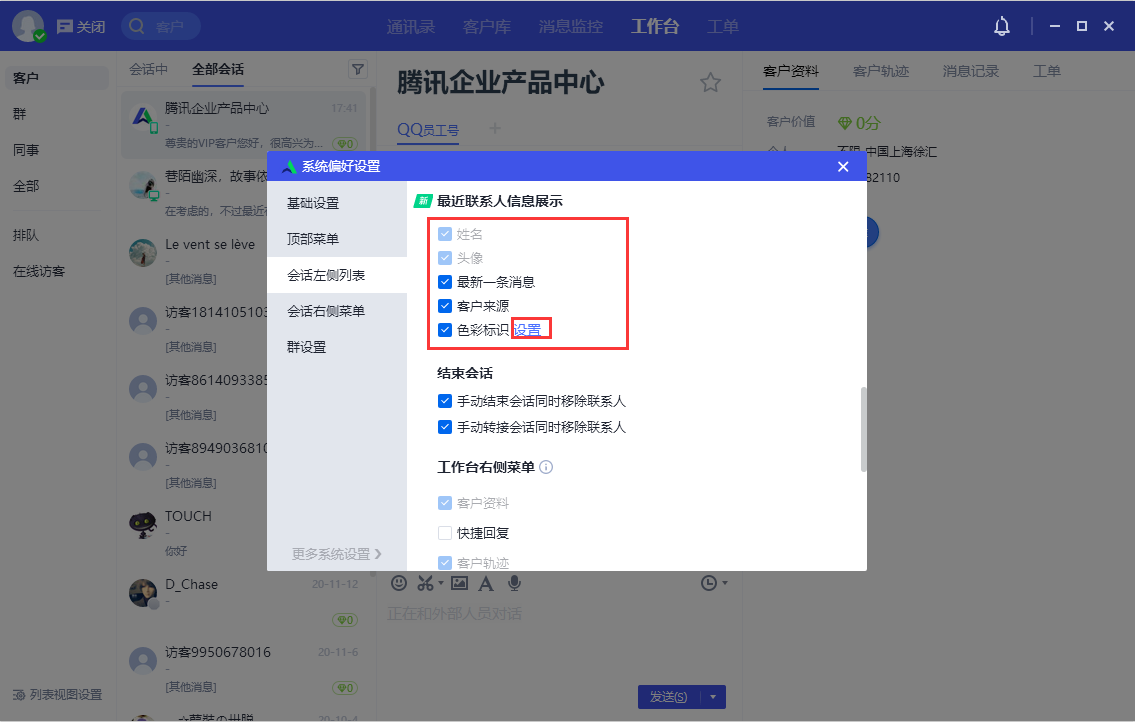Expand 更多系统设置 at sidebar bottom
Image resolution: width=1135 pixels, height=722 pixels.
click(x=336, y=553)
